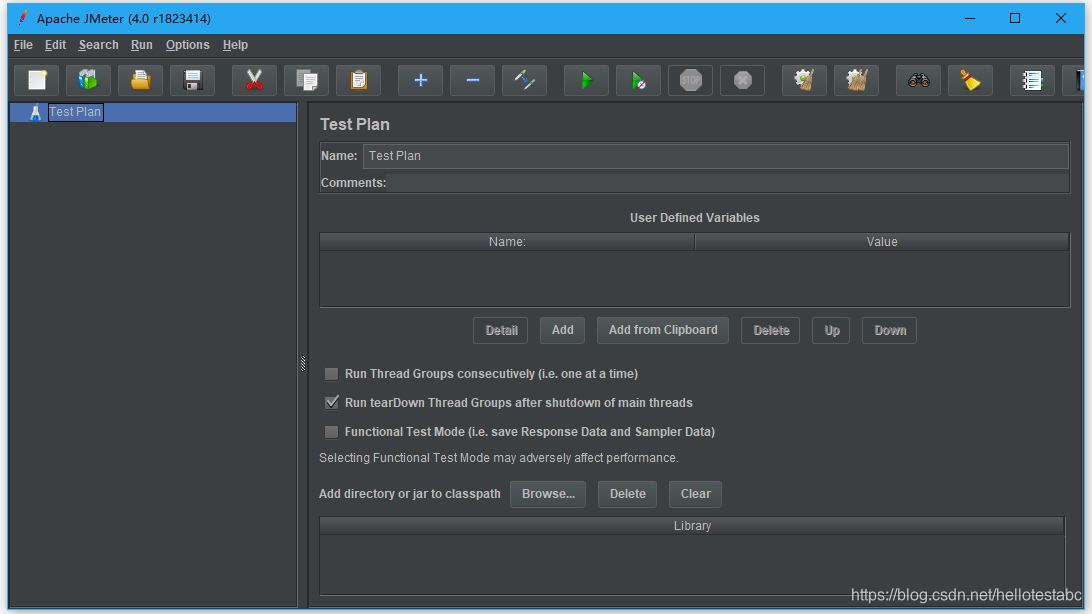Screen dimensions: 1092x614
Task: Start test without pauses icon
Action: click(x=639, y=81)
